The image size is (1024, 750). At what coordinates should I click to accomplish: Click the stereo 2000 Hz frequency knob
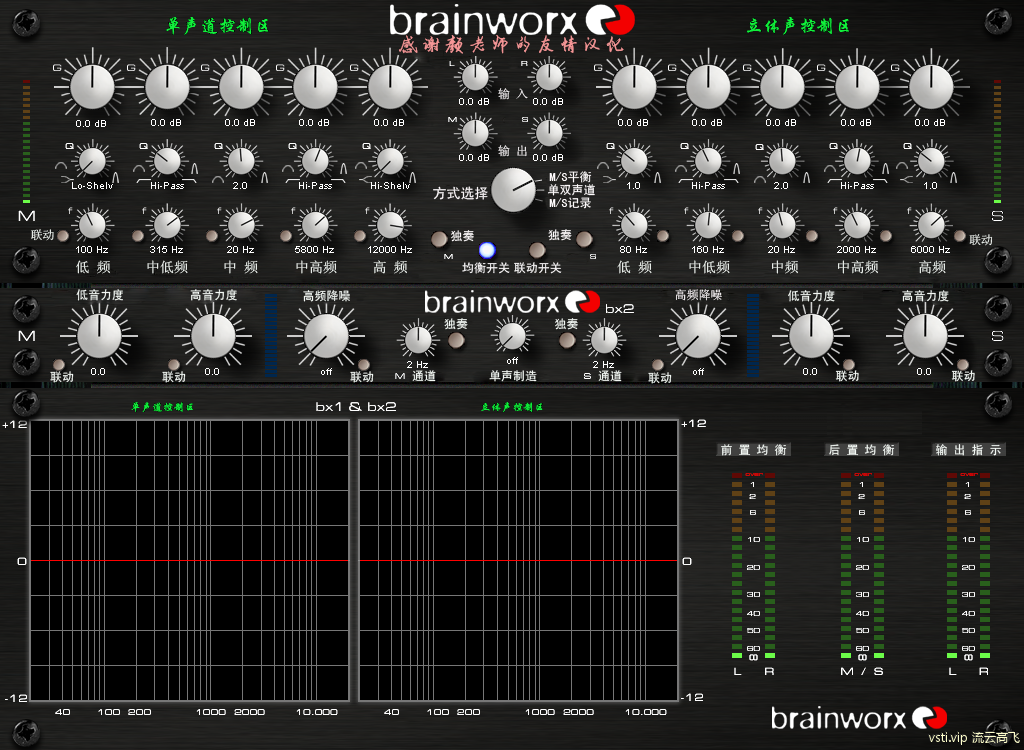(x=856, y=225)
